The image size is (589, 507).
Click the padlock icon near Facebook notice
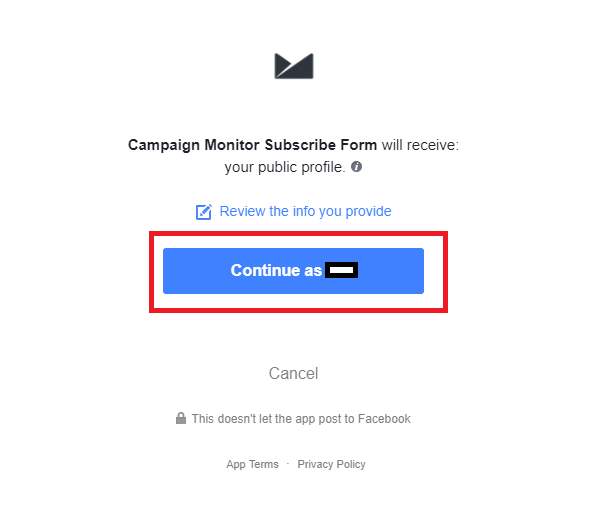click(181, 418)
